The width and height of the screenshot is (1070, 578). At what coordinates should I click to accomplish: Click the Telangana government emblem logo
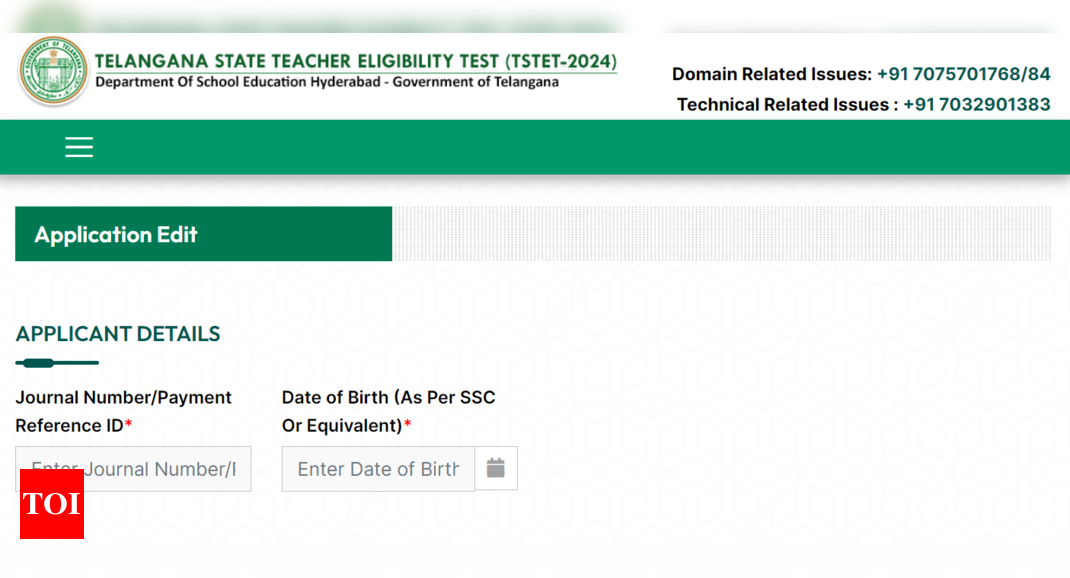[52, 72]
